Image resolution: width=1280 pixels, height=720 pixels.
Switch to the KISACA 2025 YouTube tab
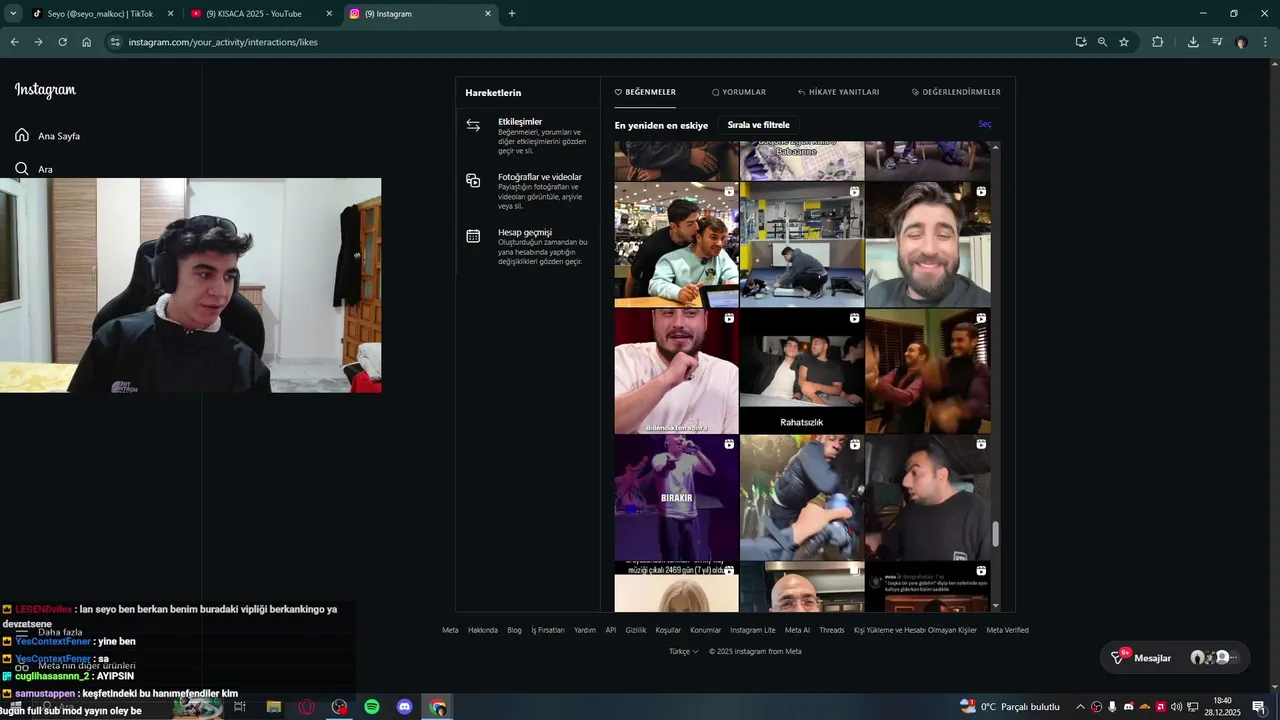coord(262,14)
